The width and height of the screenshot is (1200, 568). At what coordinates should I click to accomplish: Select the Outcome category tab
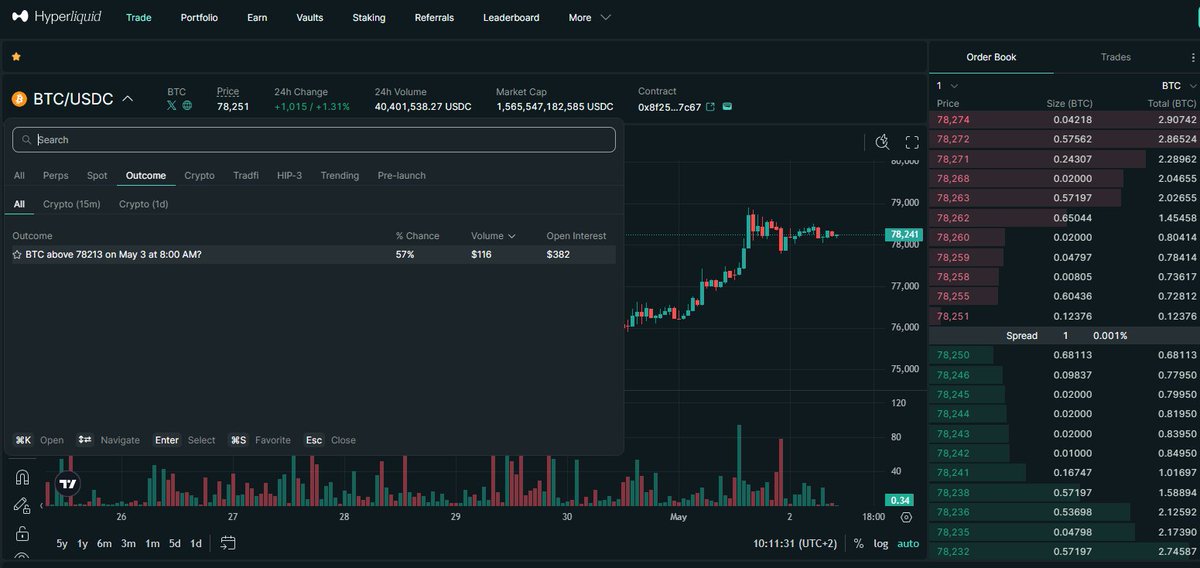click(x=146, y=175)
